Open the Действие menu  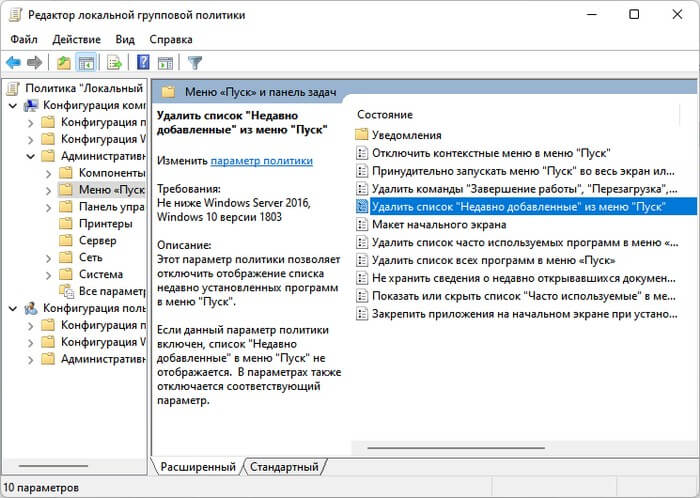(77, 39)
